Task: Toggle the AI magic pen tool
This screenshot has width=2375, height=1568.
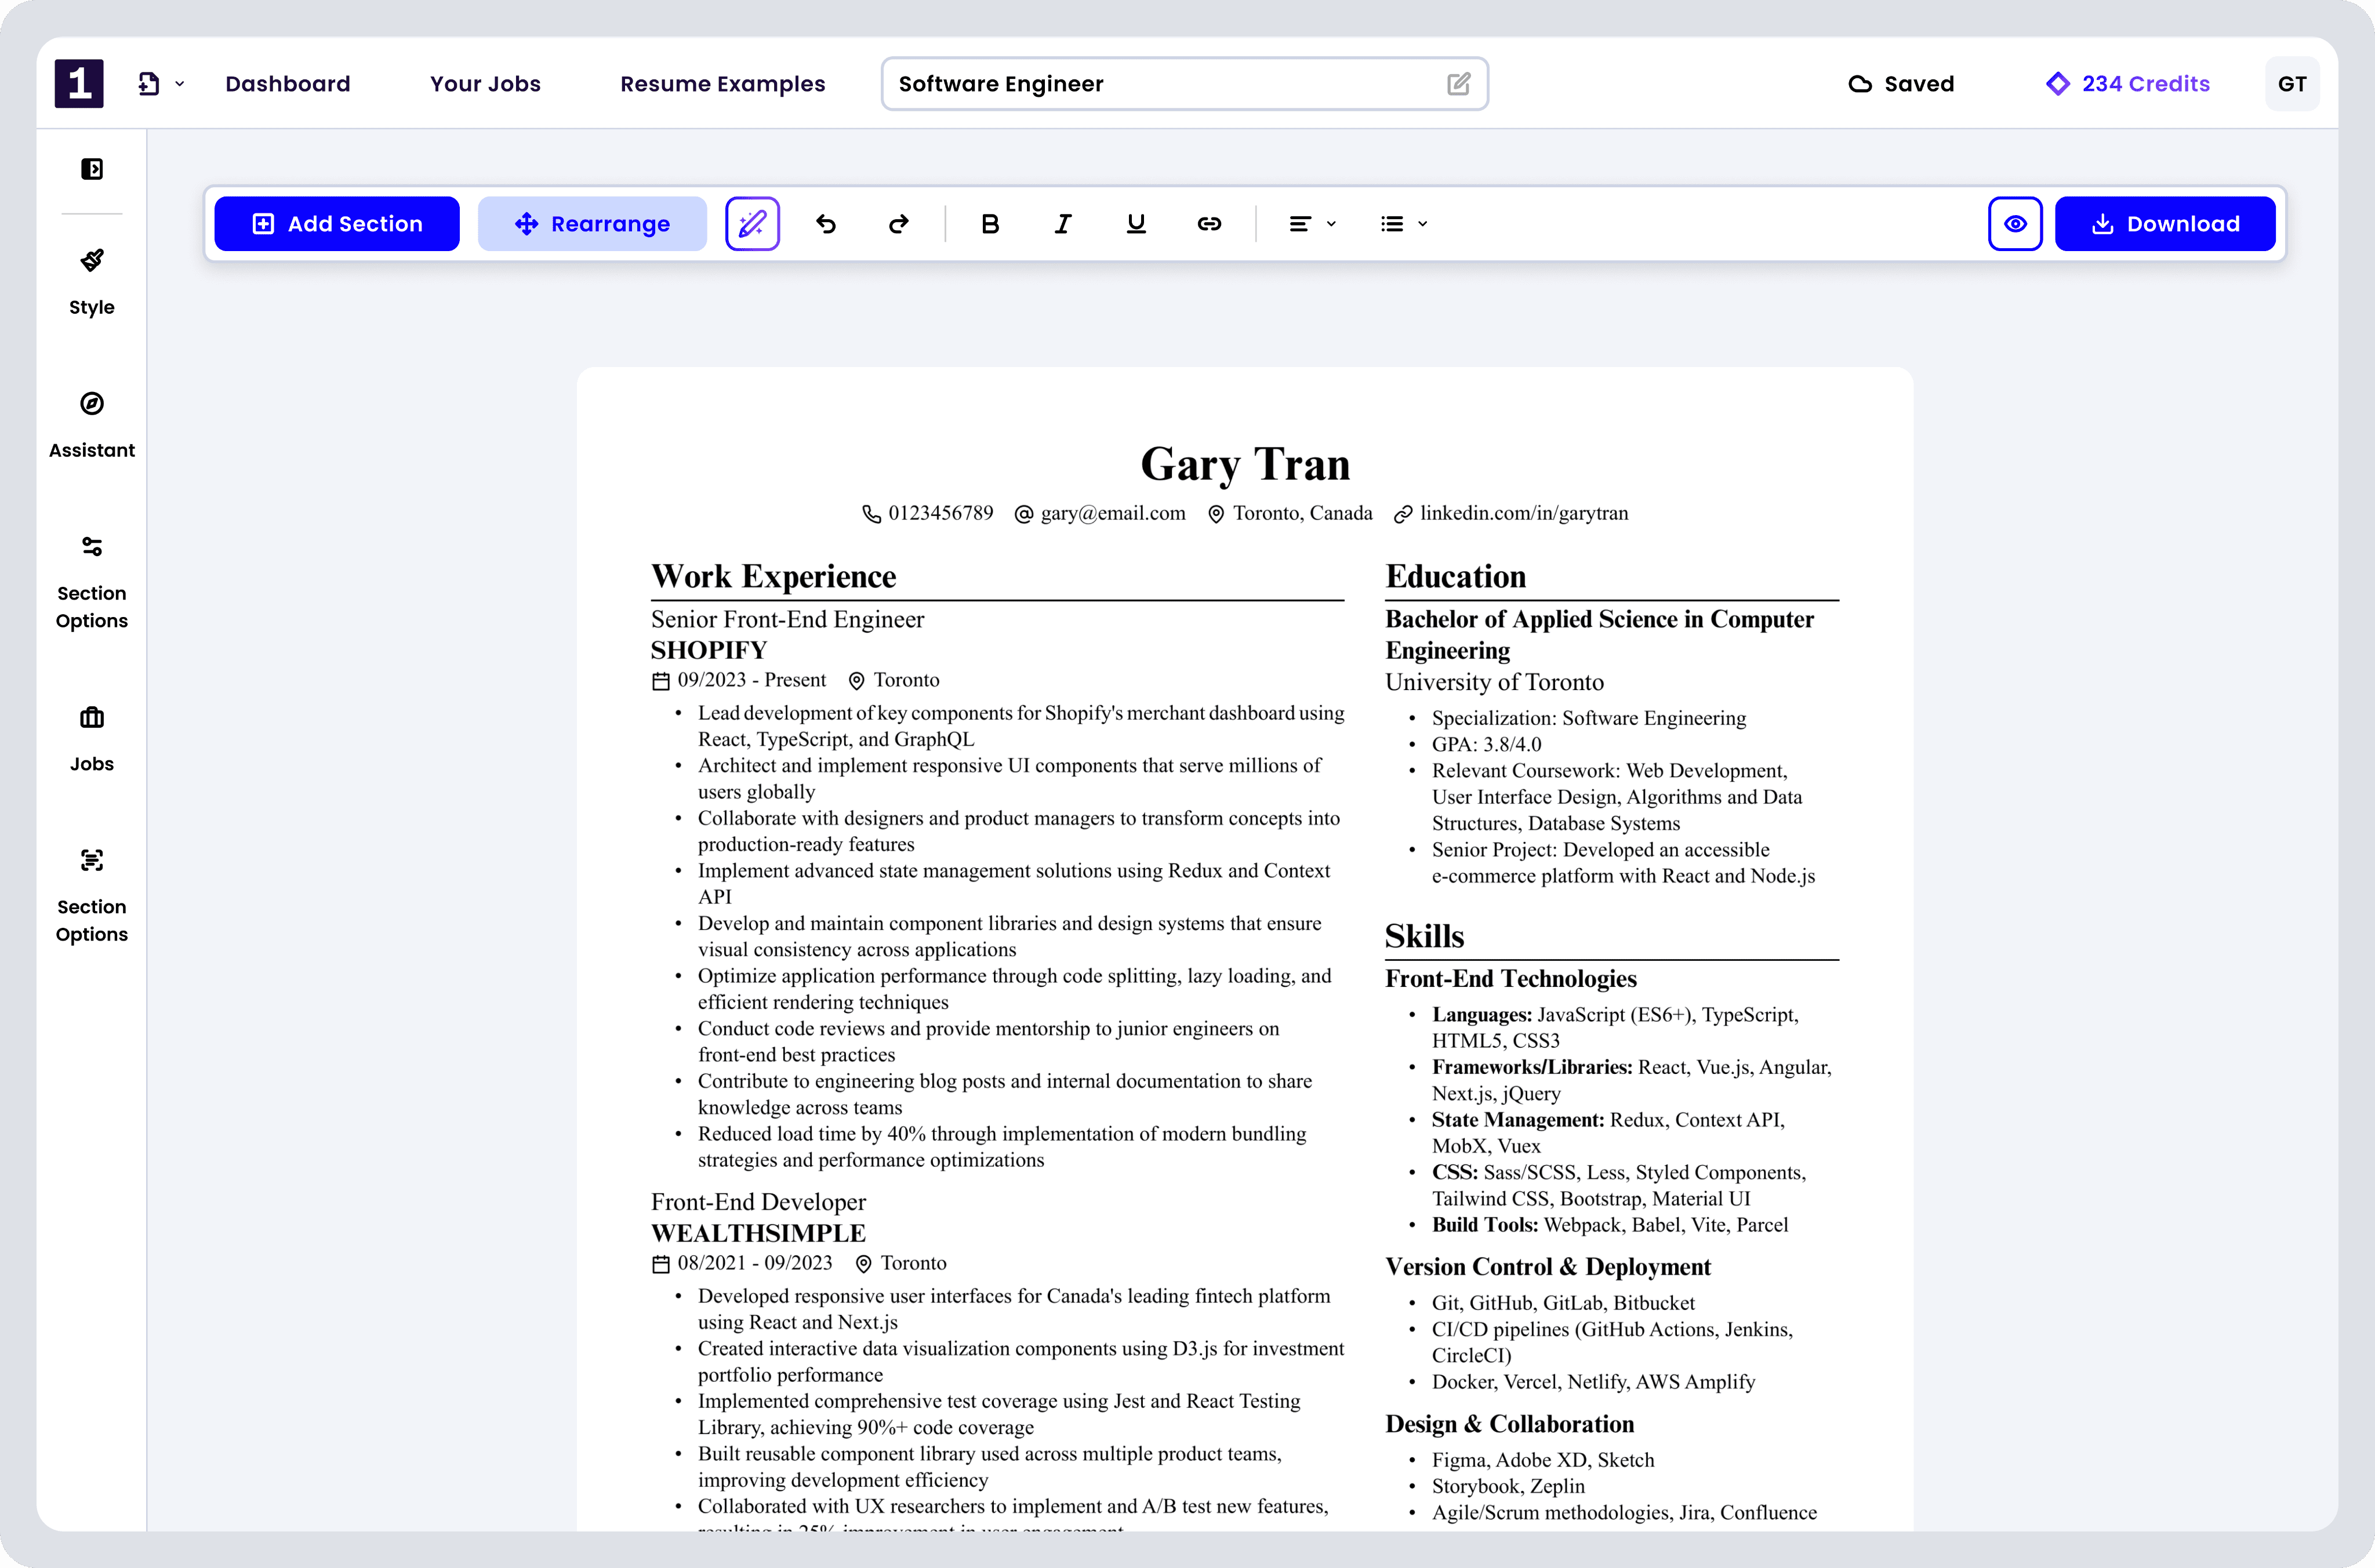Action: tap(752, 224)
